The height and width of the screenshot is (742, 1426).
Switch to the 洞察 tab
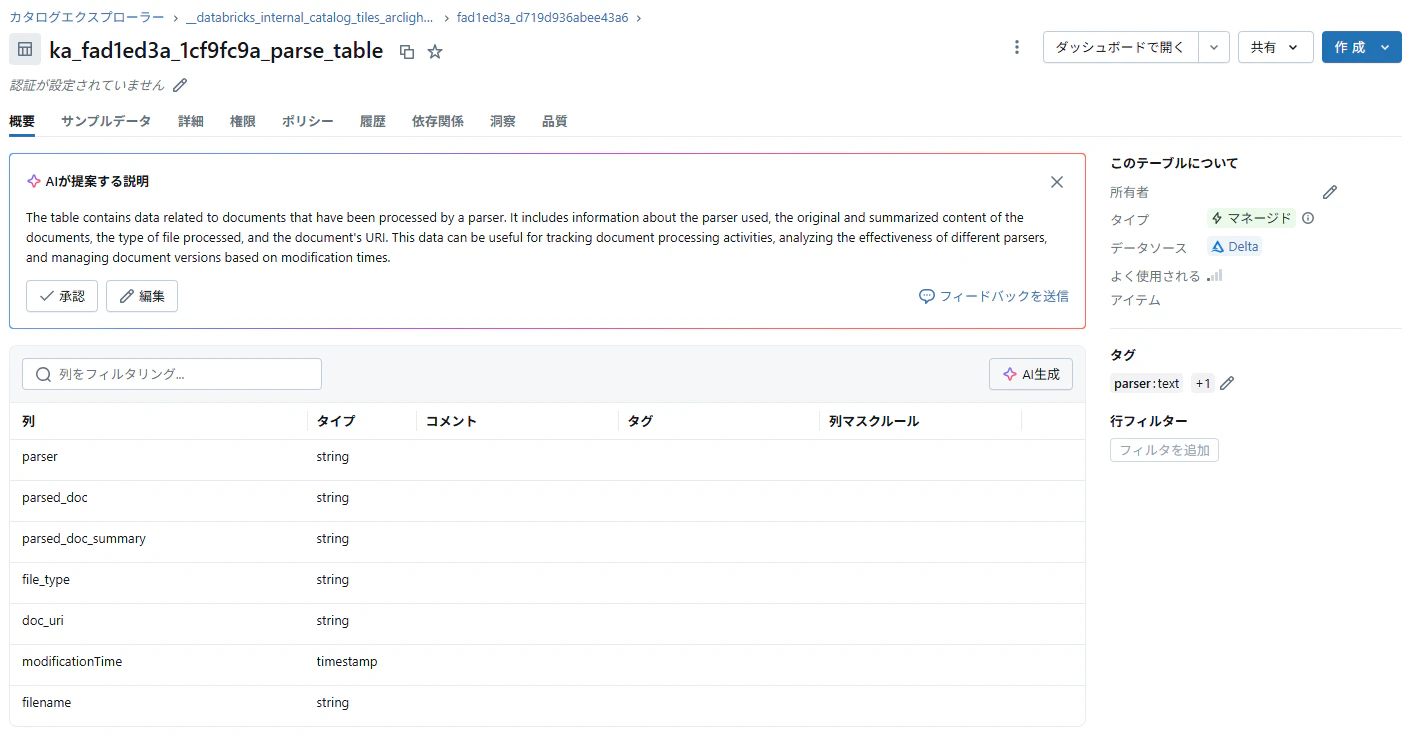[503, 121]
